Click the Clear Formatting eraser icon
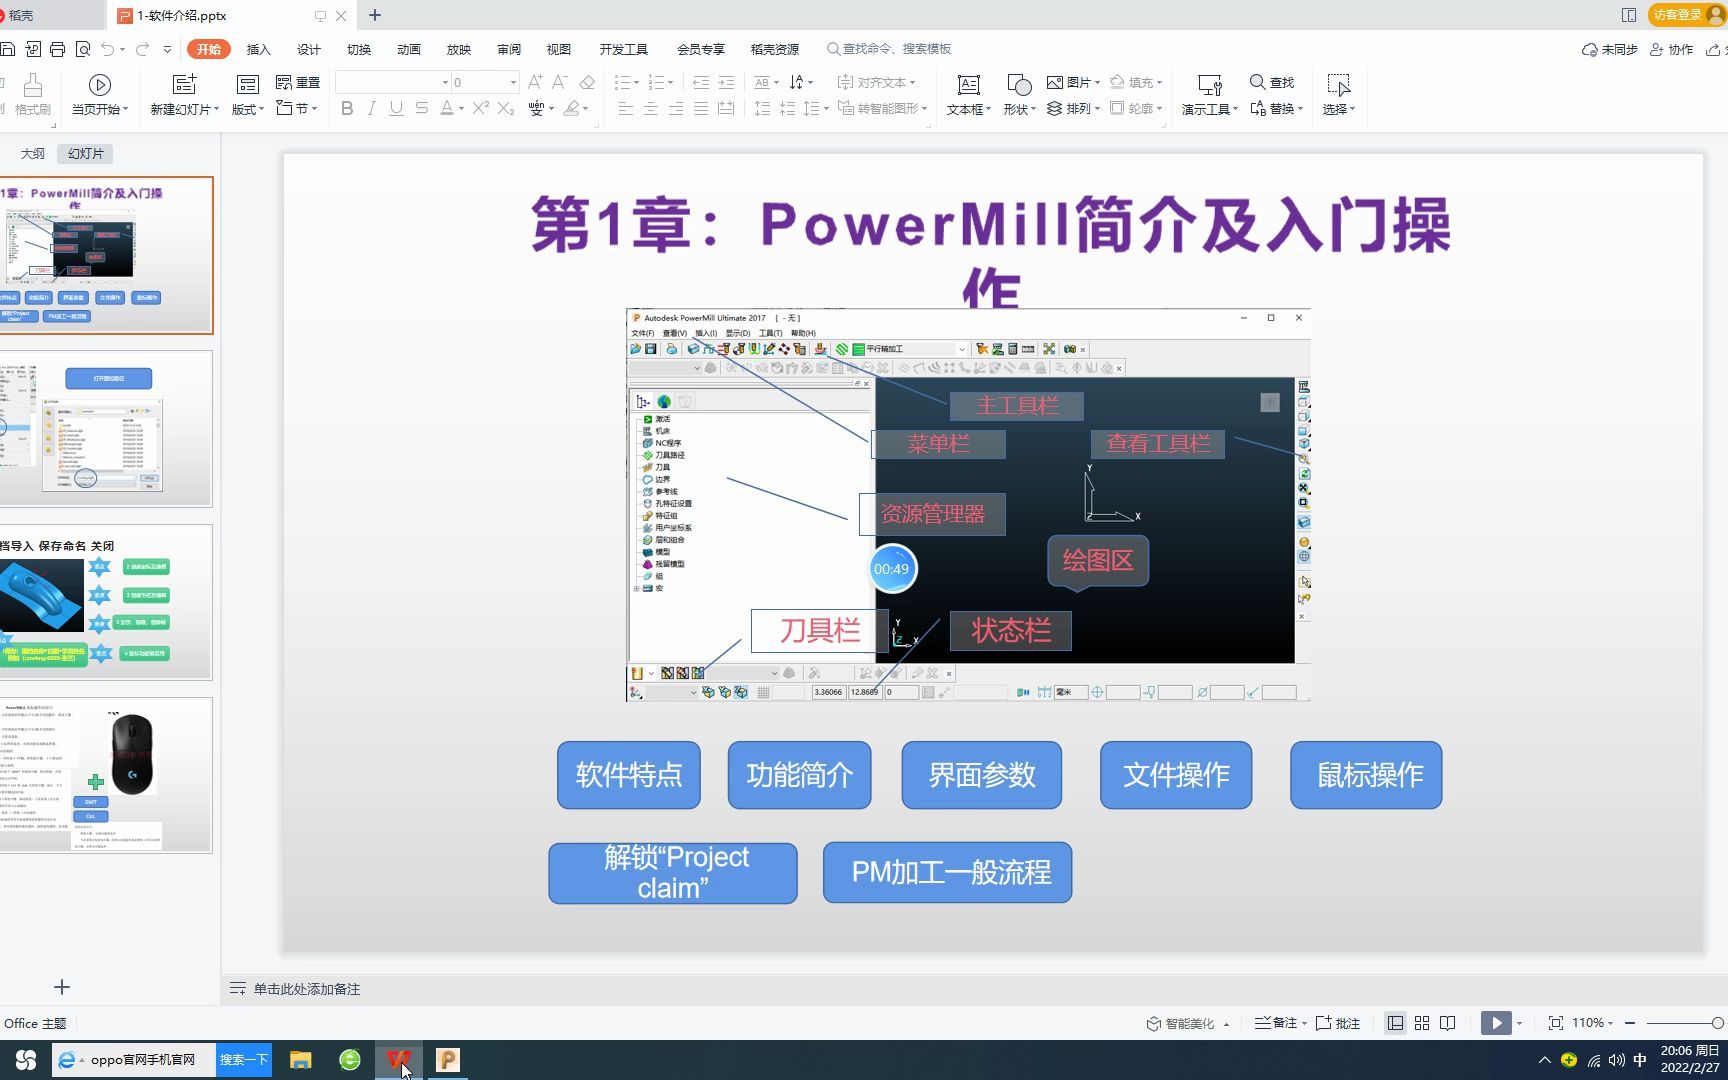 point(587,82)
